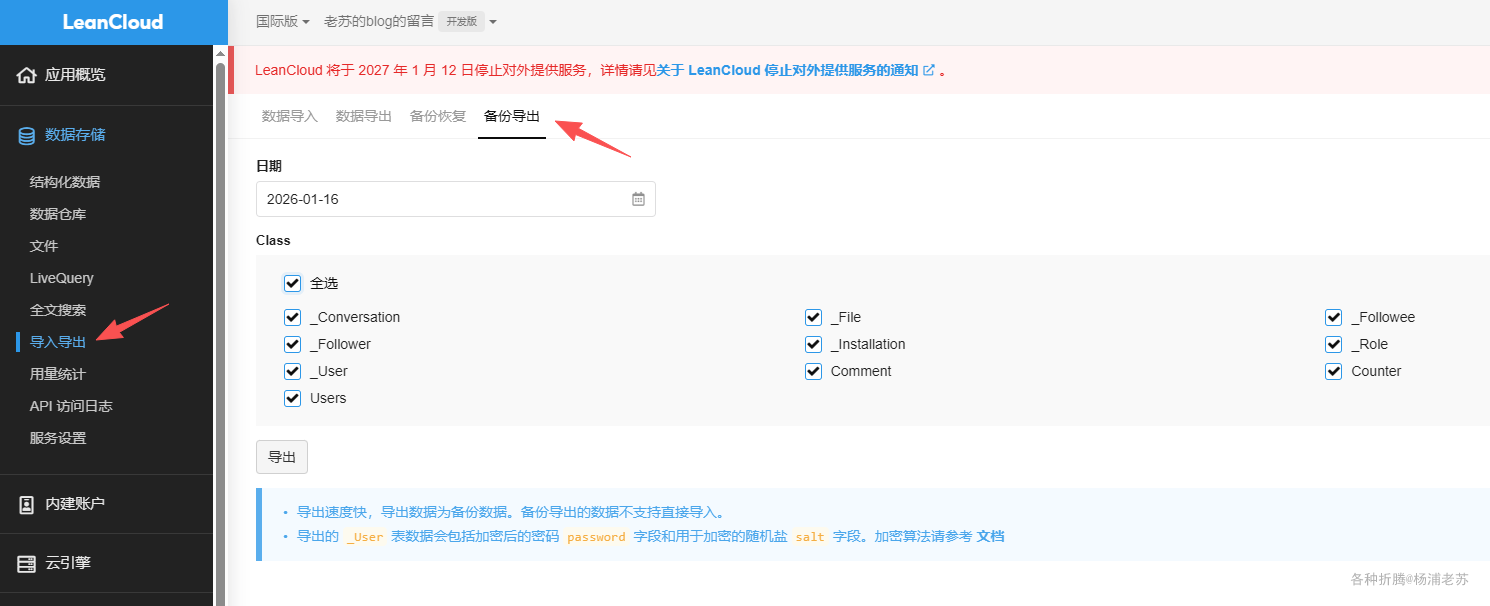Select the 备份导出 tab
Image resolution: width=1490 pixels, height=606 pixels.
pyautogui.click(x=512, y=116)
